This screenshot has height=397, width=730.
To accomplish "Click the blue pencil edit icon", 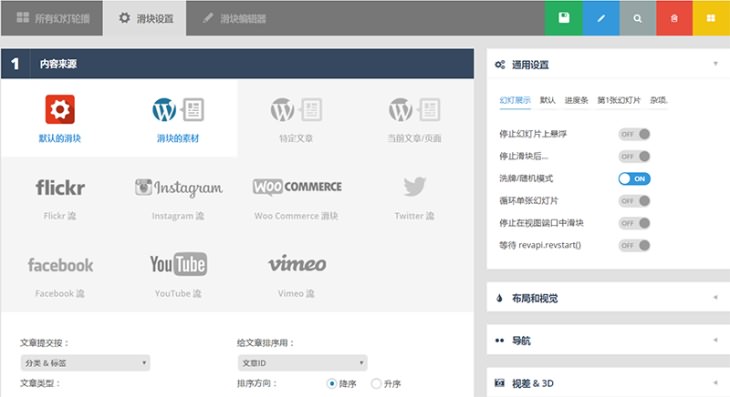I will [601, 18].
